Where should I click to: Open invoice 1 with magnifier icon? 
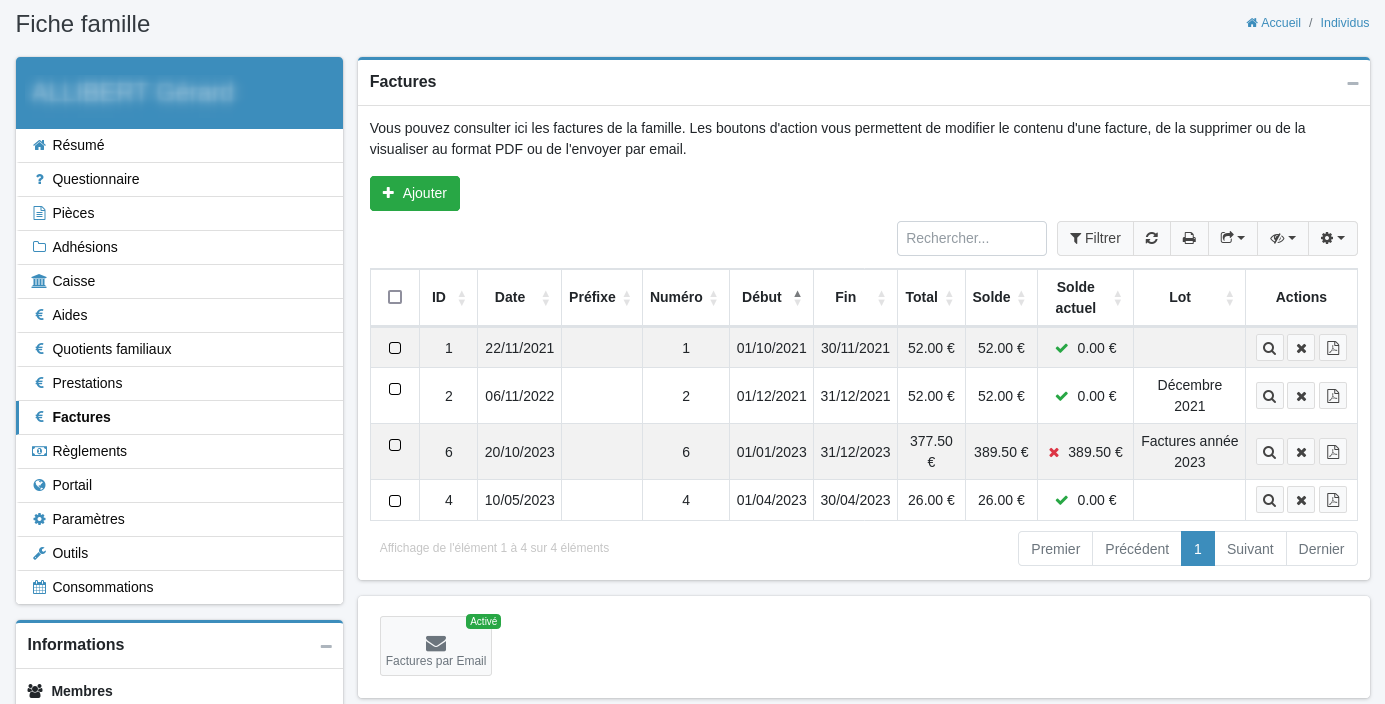click(x=1269, y=348)
